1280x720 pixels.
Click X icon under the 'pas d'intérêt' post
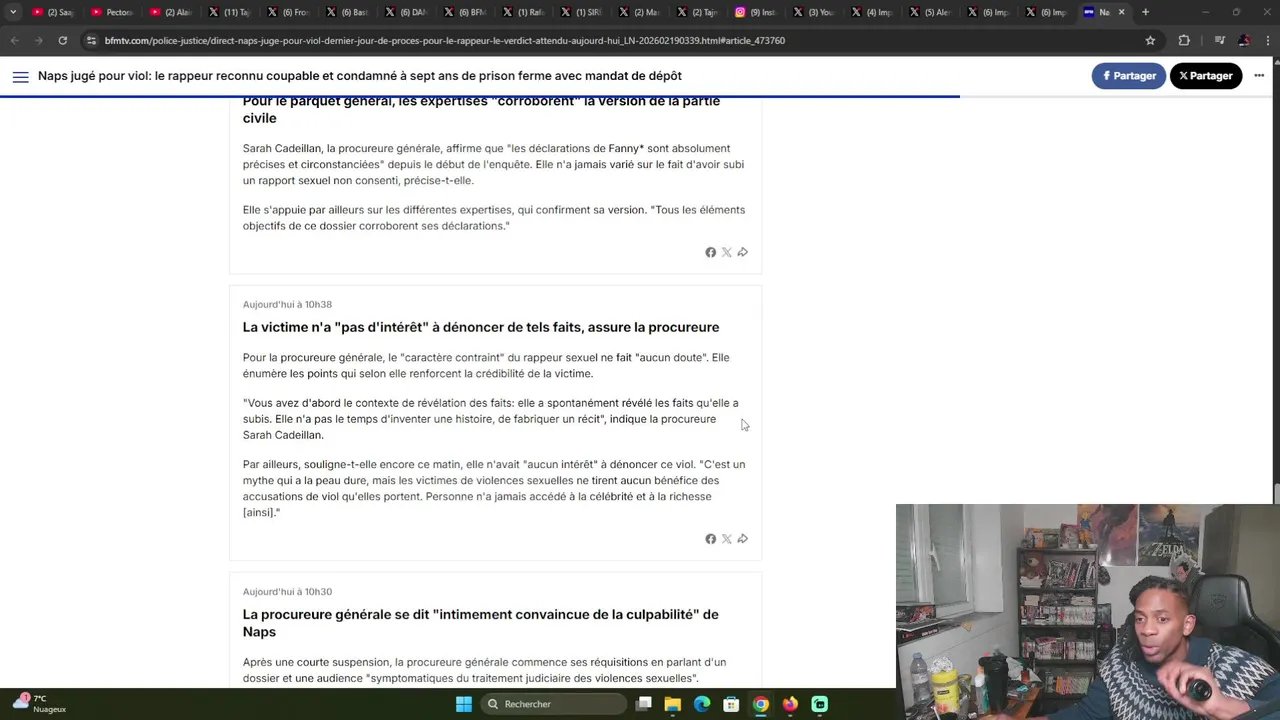[727, 539]
